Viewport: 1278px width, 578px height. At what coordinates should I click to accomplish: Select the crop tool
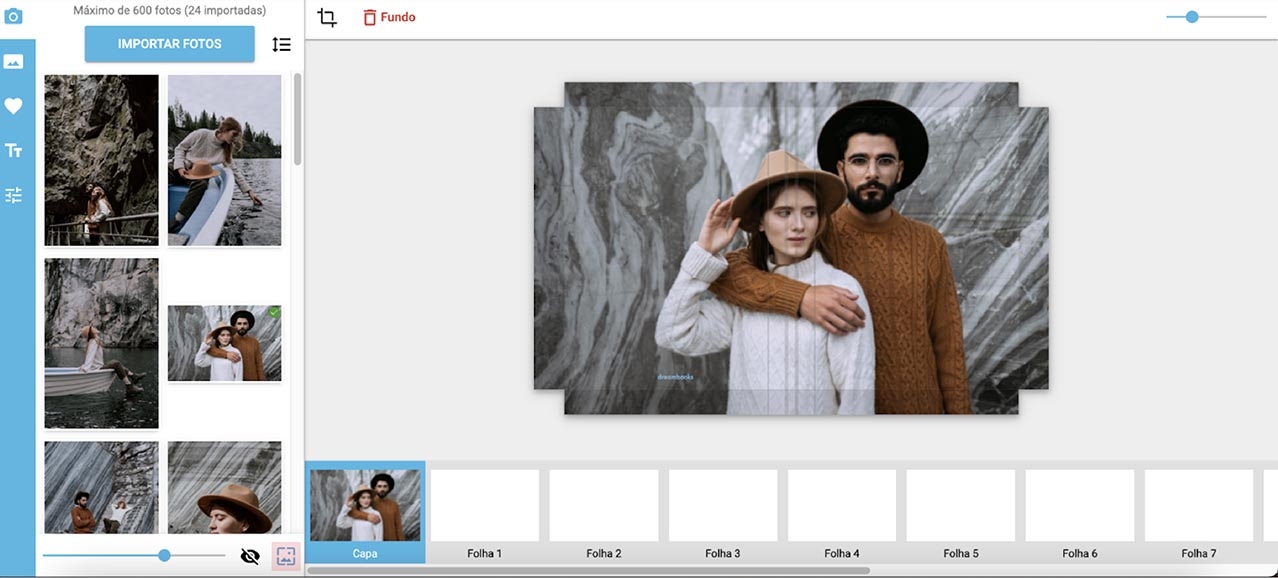tap(327, 17)
